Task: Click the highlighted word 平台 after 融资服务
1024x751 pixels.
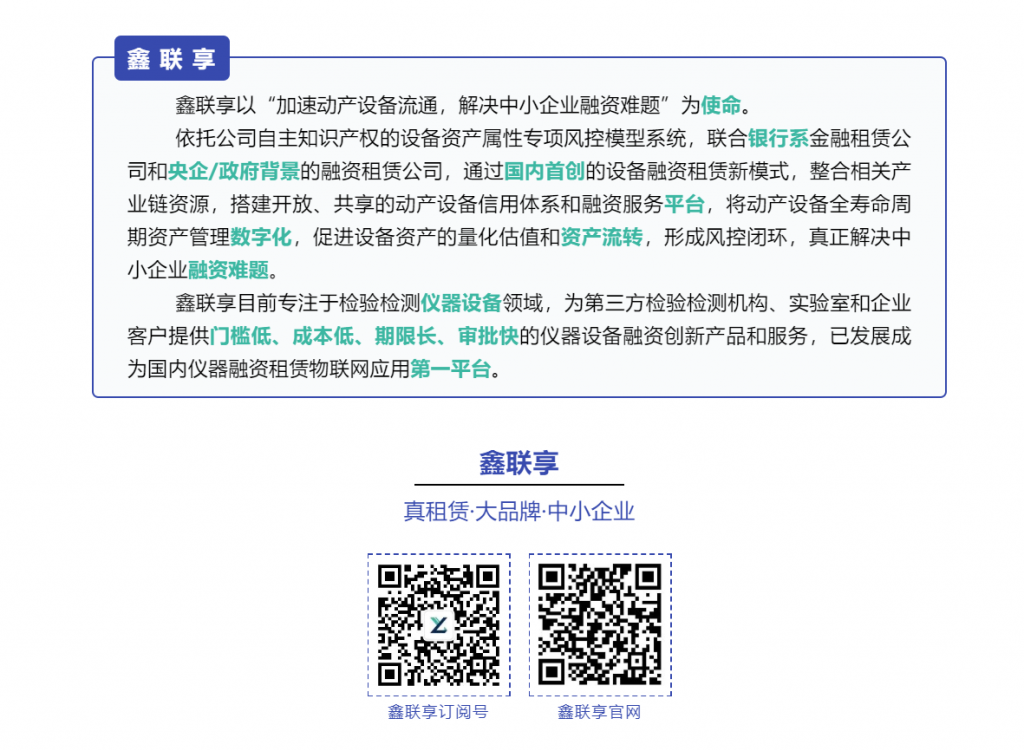Action: (x=684, y=204)
